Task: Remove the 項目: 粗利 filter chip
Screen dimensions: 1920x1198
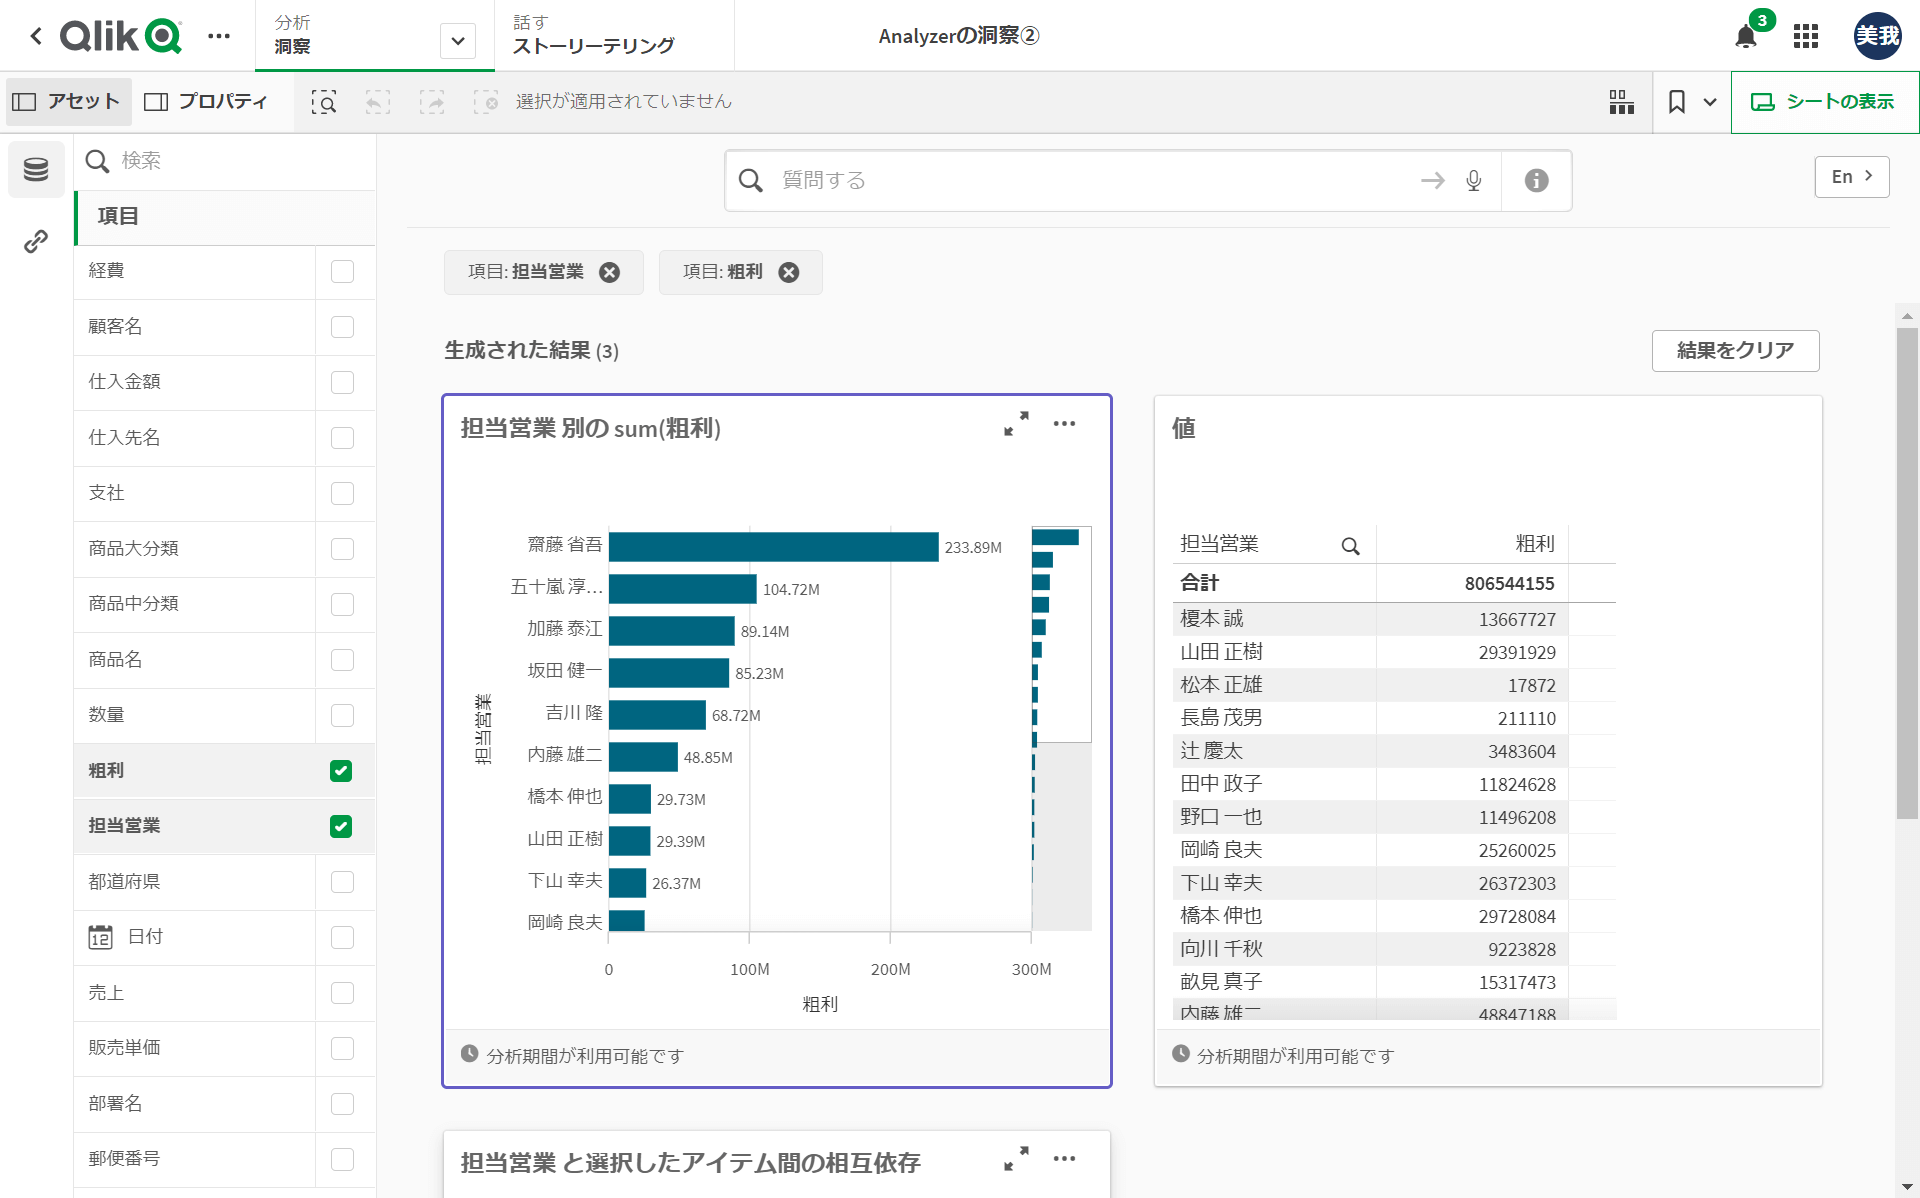Action: coord(789,272)
